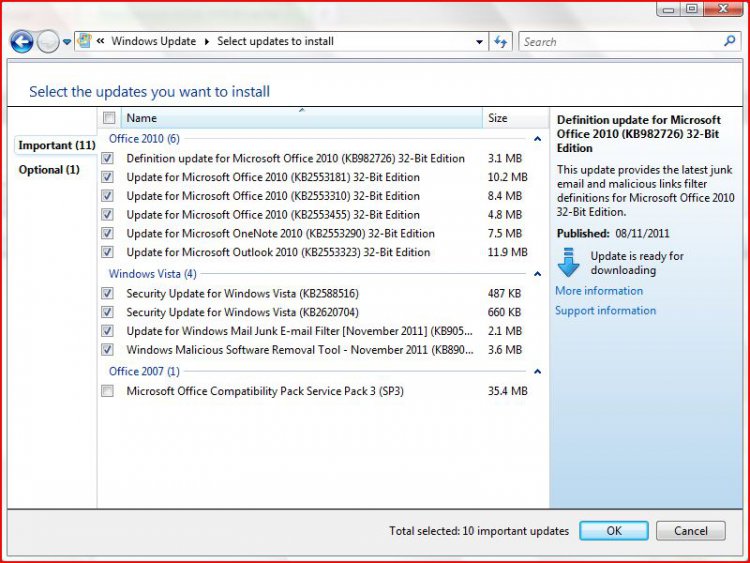Open the address bar history dropdown
Screen dimensions: 750x563
coord(479,42)
